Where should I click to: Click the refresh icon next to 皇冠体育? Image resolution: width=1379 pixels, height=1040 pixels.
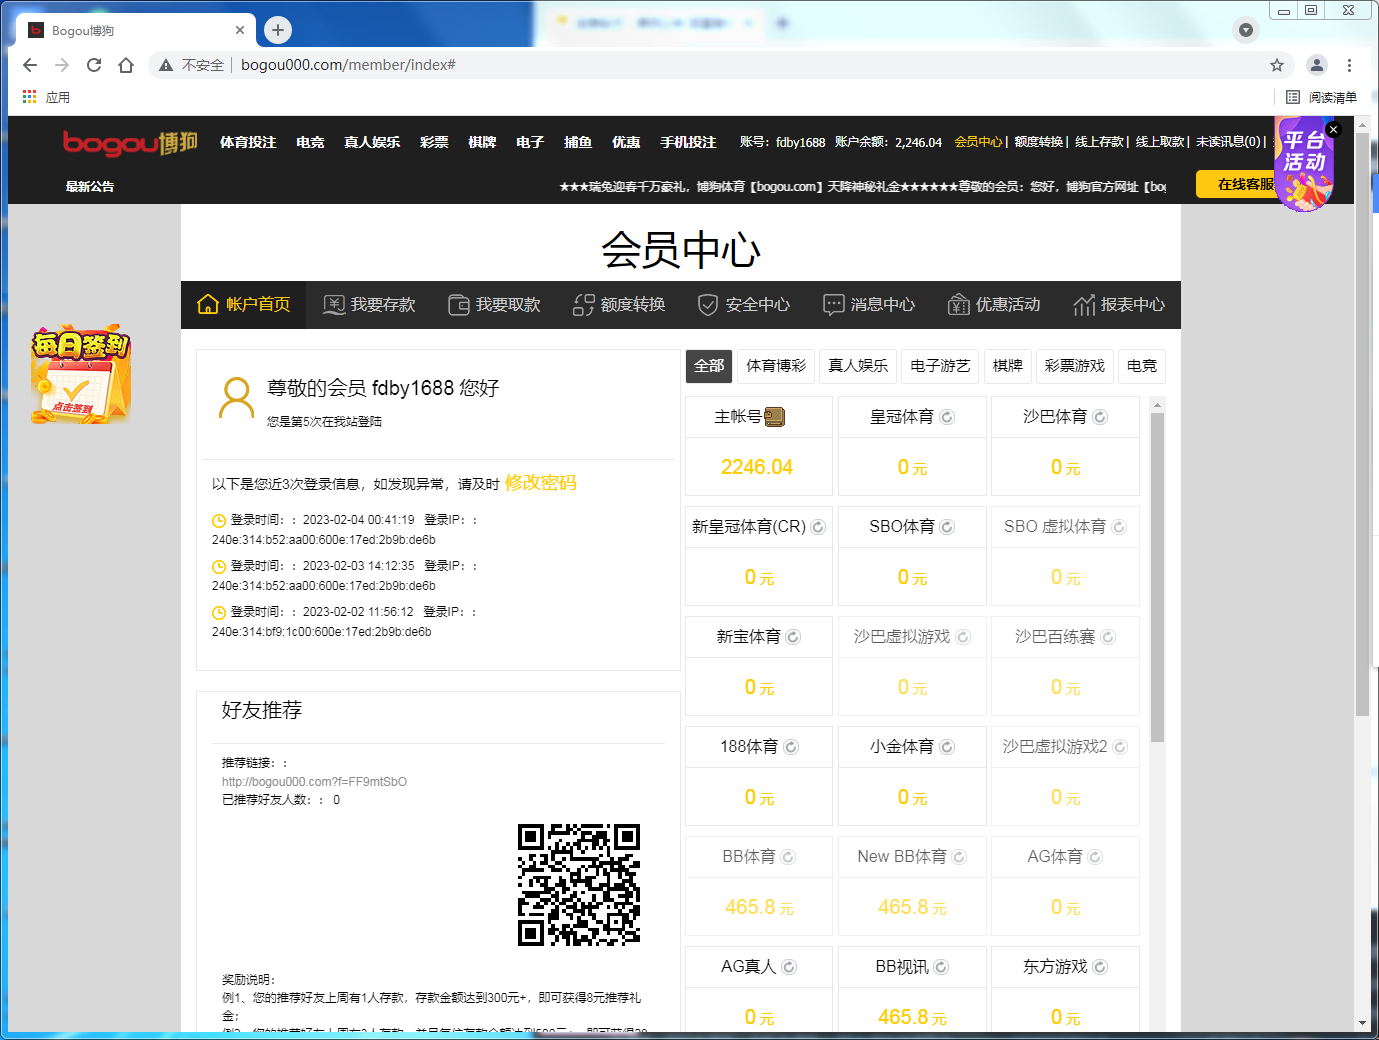[947, 417]
